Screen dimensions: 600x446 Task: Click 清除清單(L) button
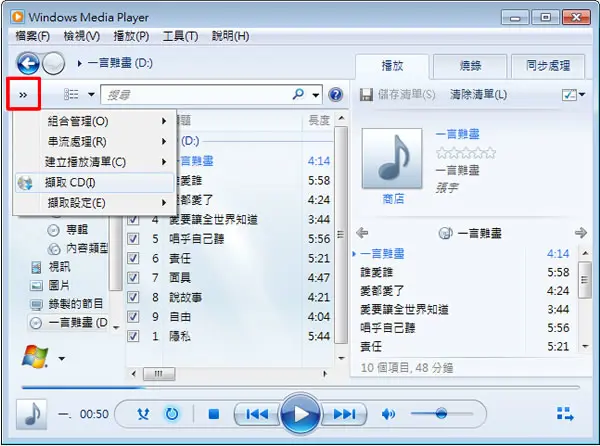(478, 94)
